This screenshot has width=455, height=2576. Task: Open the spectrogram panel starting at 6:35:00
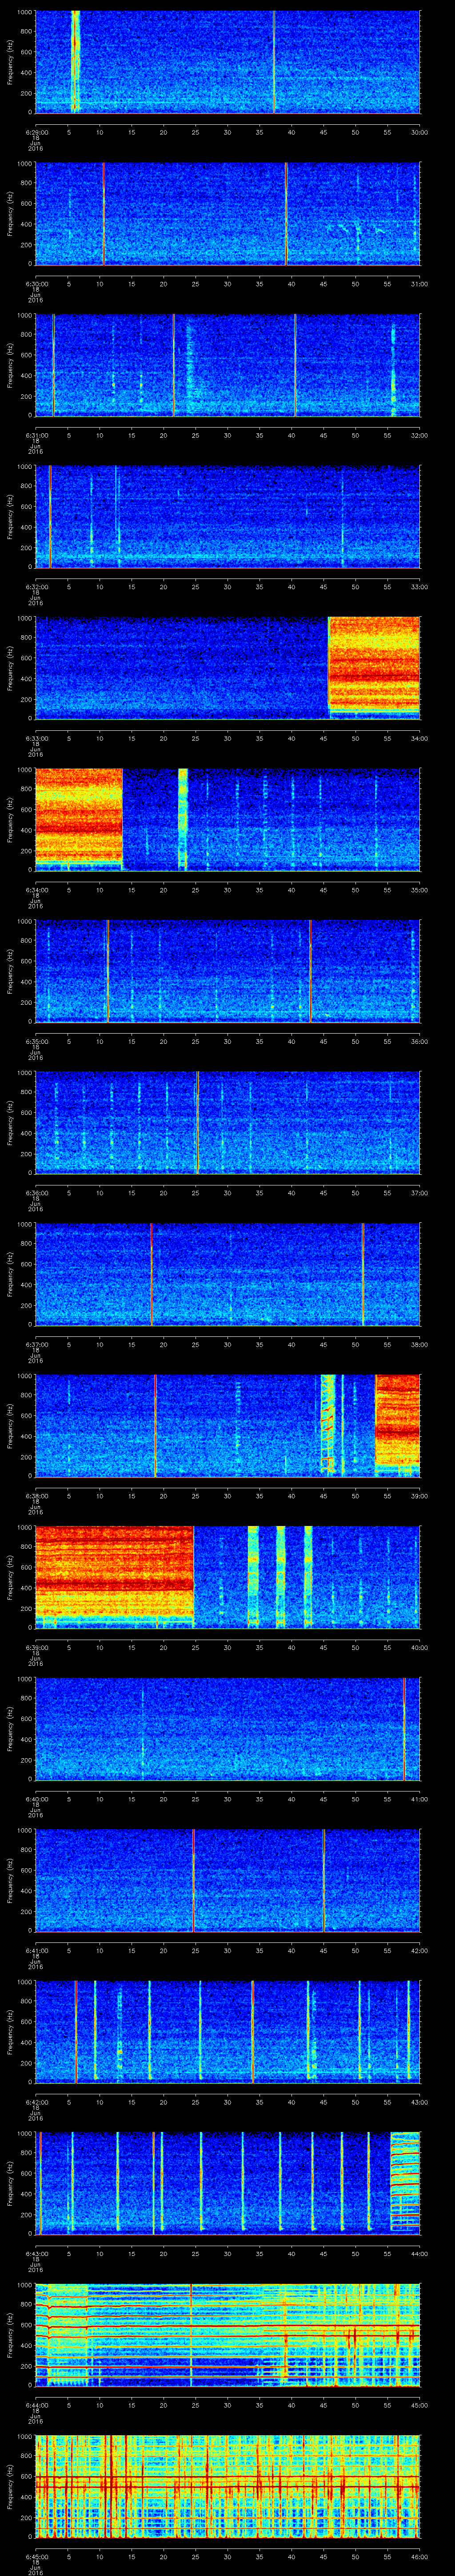pyautogui.click(x=228, y=971)
